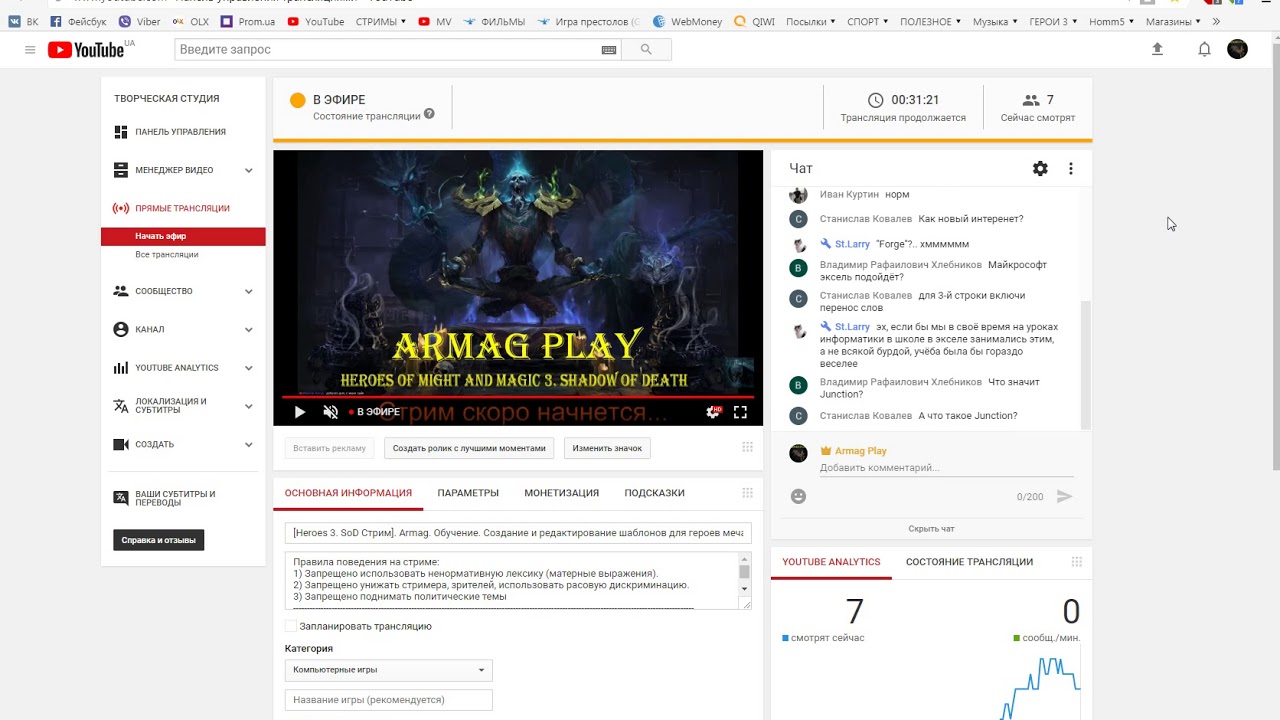This screenshot has height=720, width=1280.
Task: Click Вставить рекламу button
Action: click(x=330, y=448)
